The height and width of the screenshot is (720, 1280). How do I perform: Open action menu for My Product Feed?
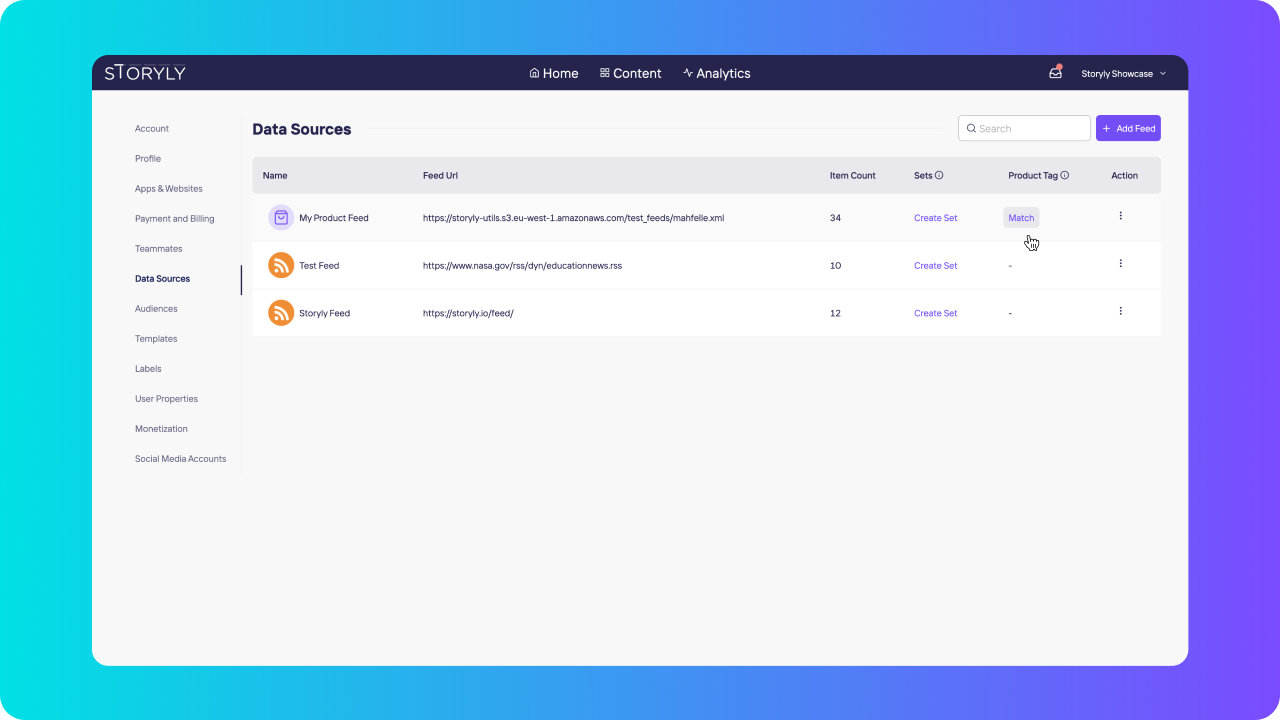[1120, 216]
